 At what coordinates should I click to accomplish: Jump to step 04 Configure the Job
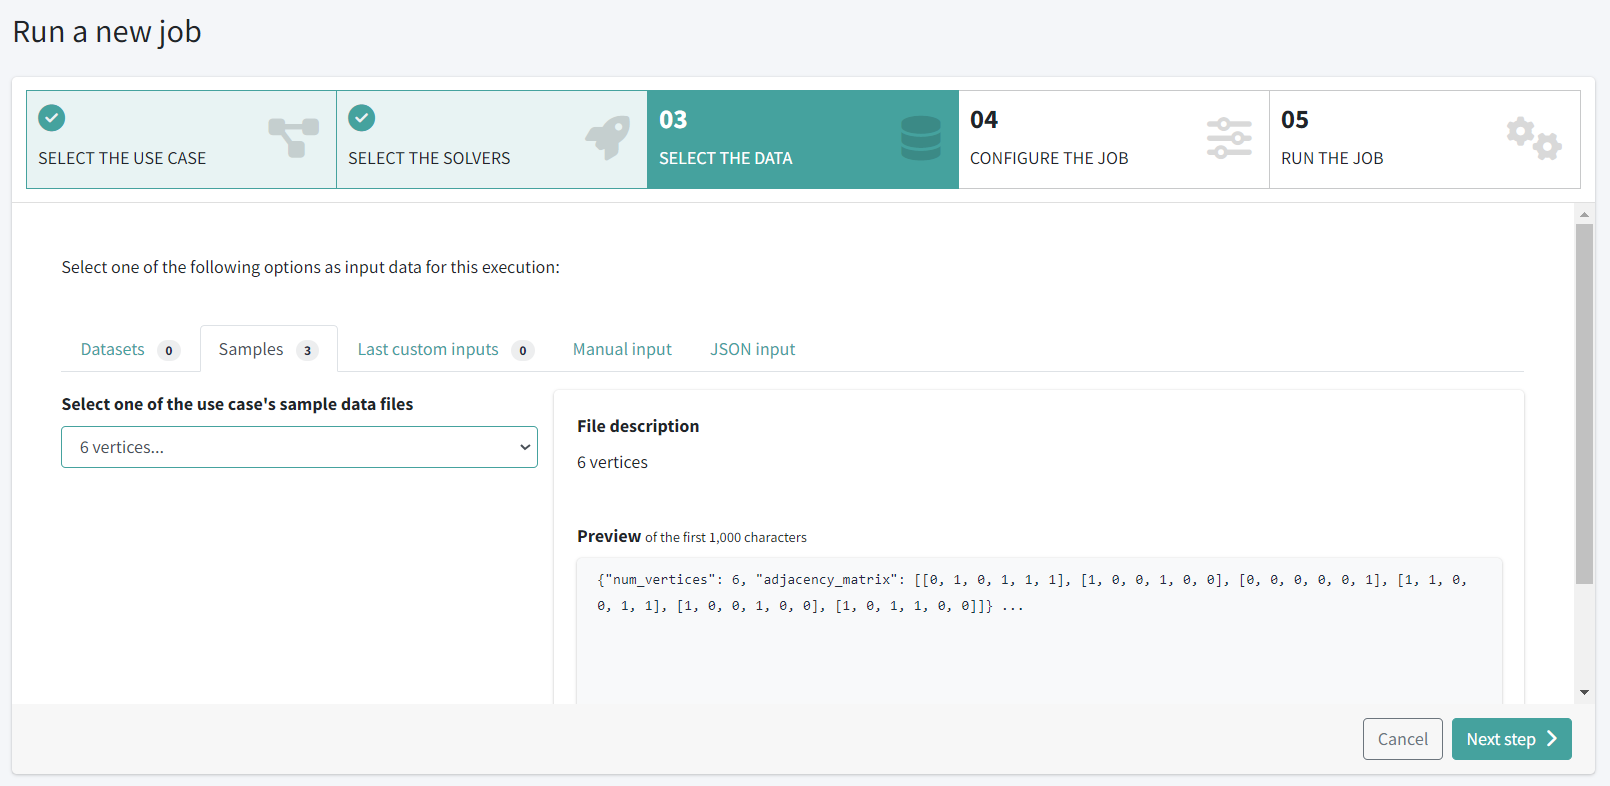(x=1114, y=140)
